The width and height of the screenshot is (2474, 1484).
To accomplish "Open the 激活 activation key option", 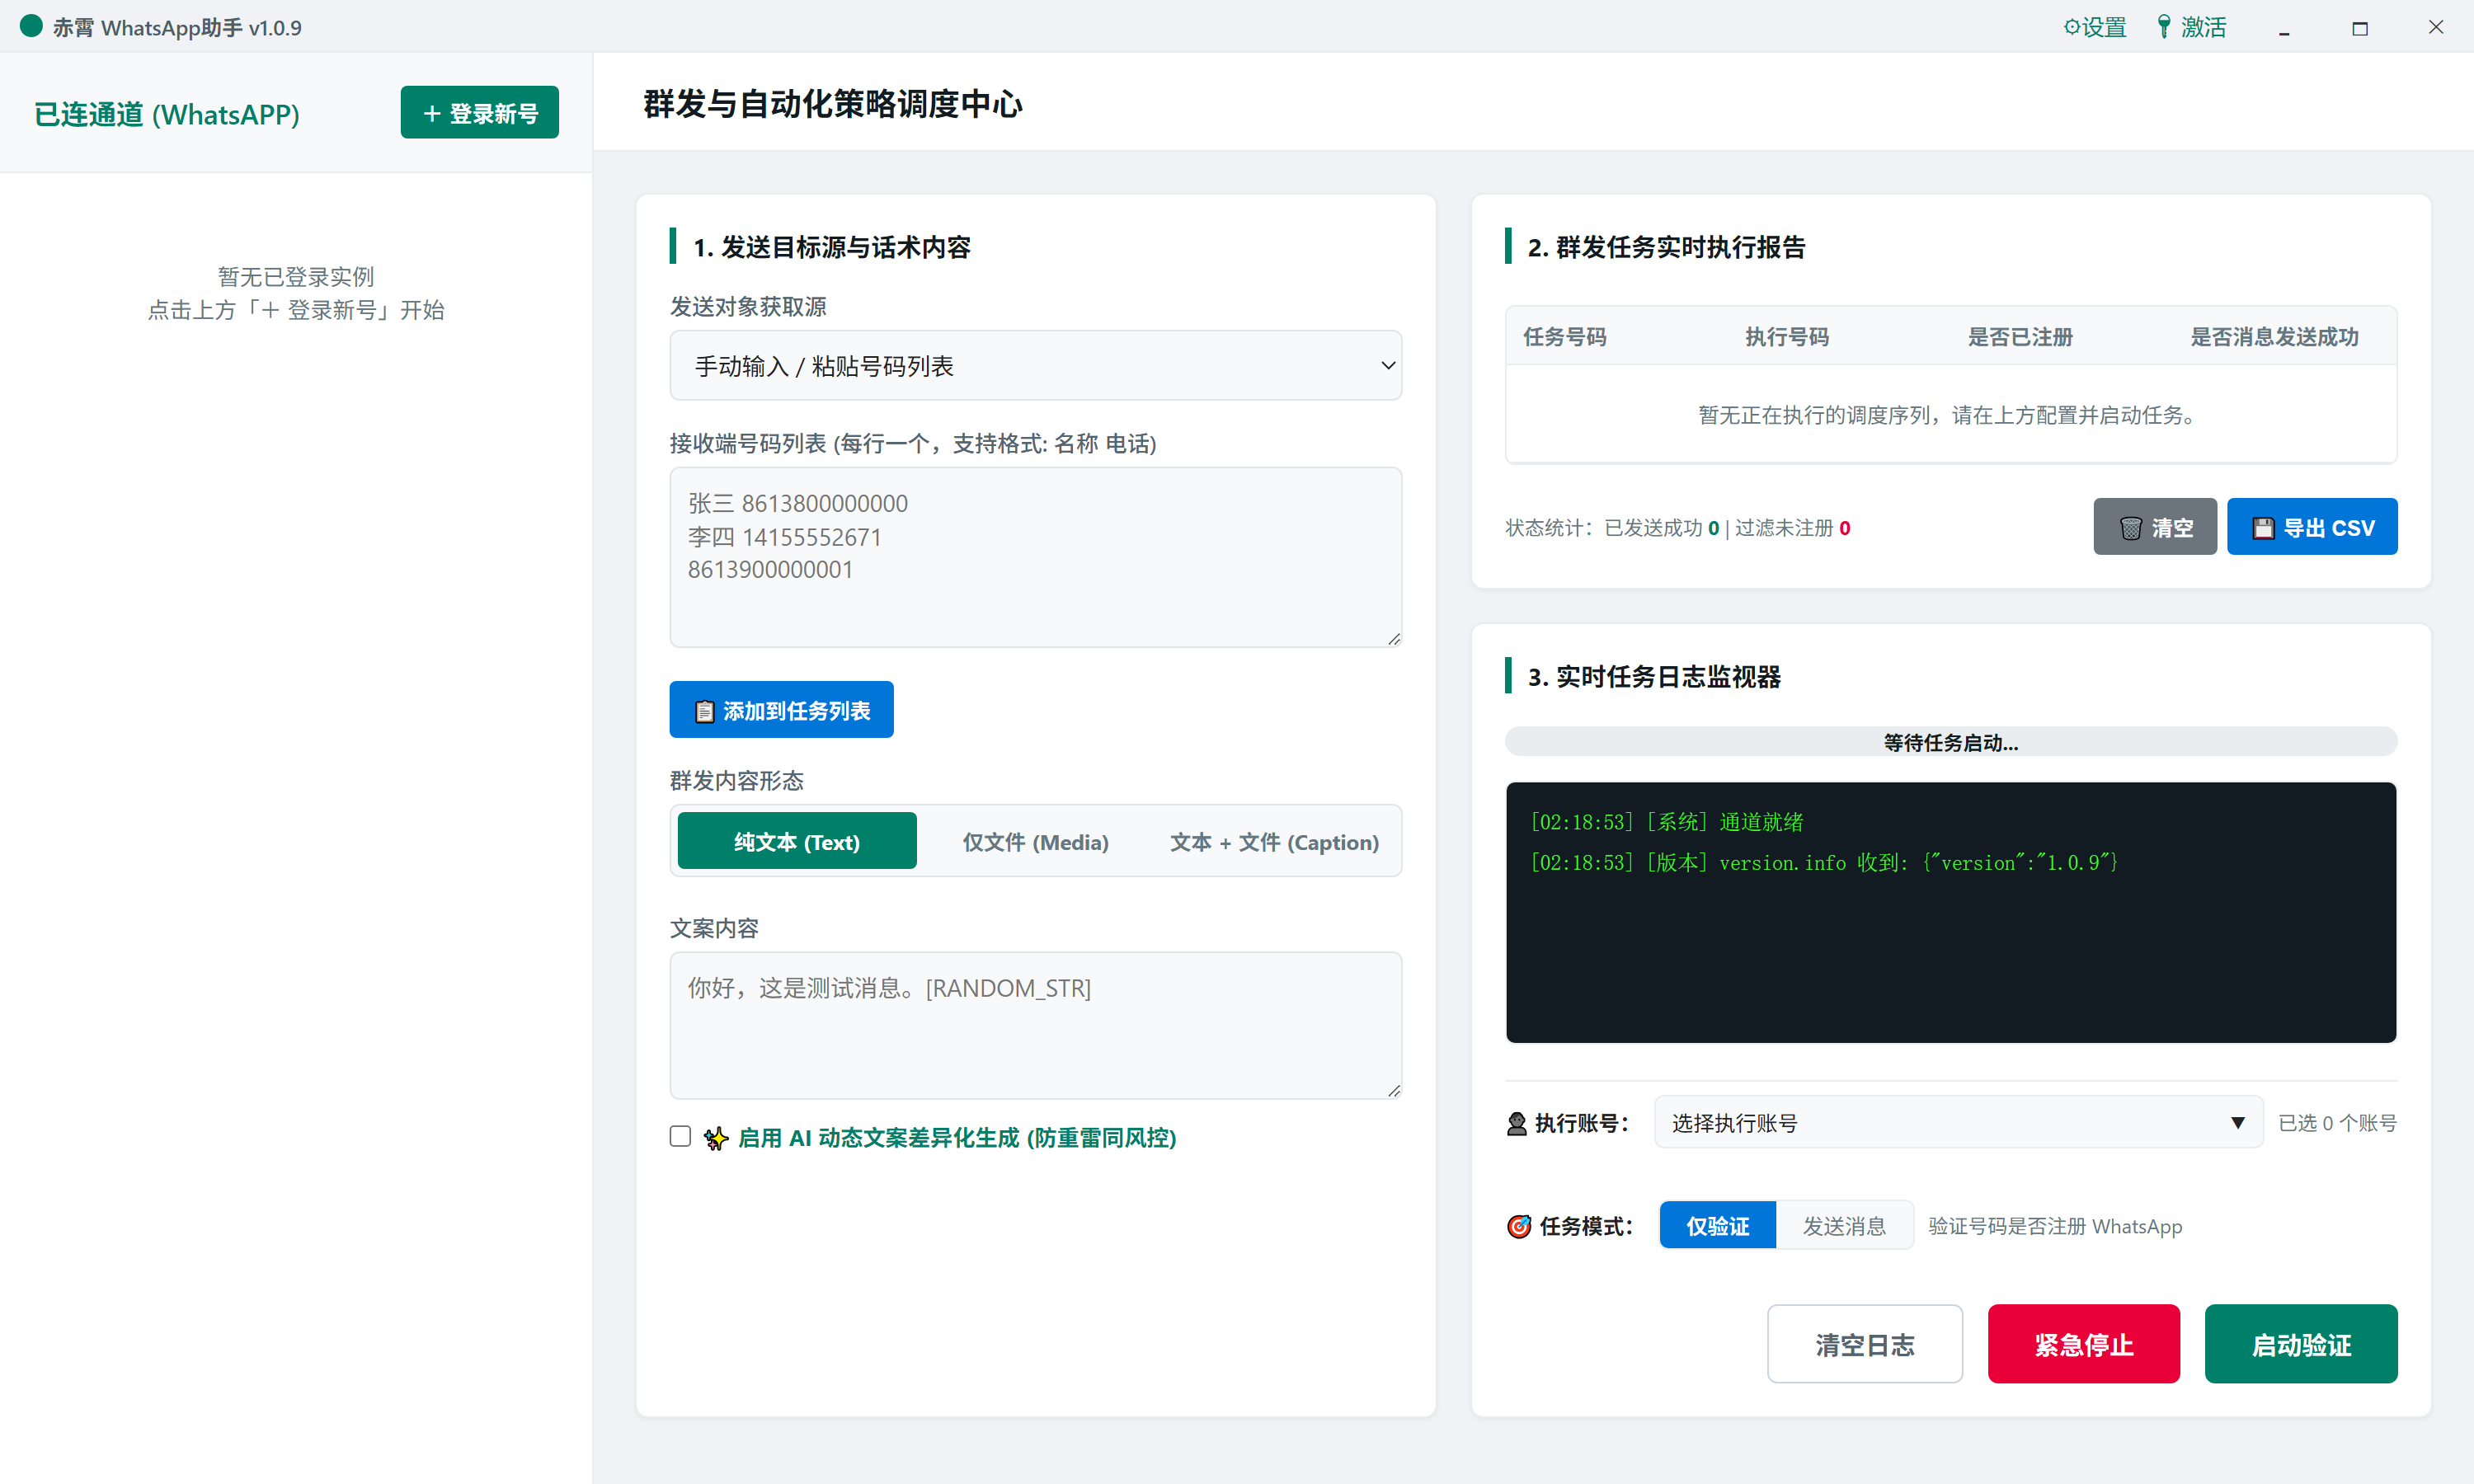I will (x=2191, y=27).
